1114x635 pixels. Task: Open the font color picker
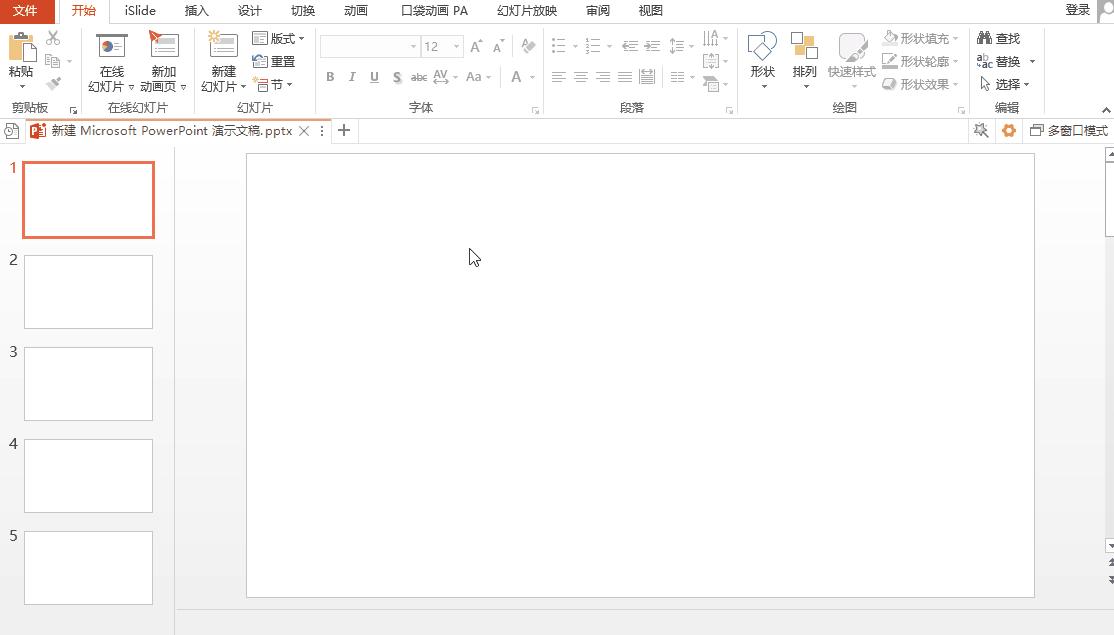(518, 77)
